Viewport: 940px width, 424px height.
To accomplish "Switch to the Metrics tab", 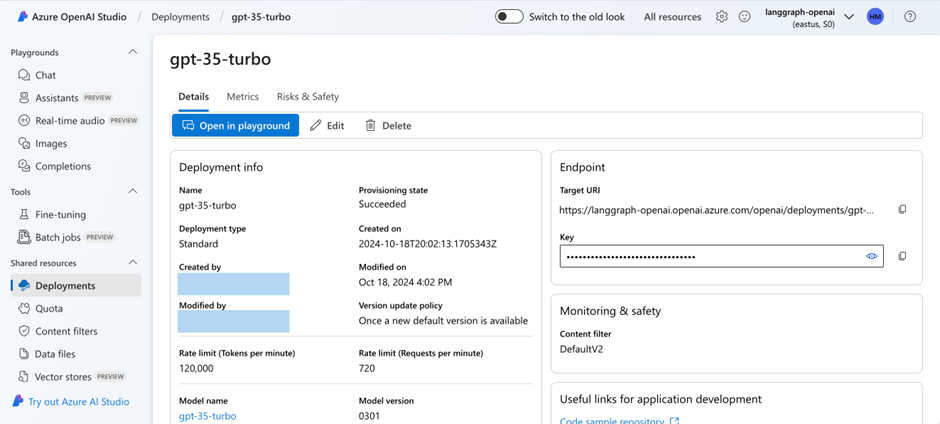I will pos(243,97).
